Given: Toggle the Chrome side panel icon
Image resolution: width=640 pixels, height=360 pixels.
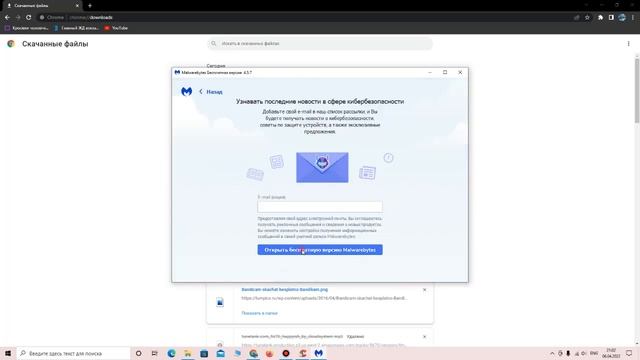Looking at the screenshot, I should tap(611, 18).
